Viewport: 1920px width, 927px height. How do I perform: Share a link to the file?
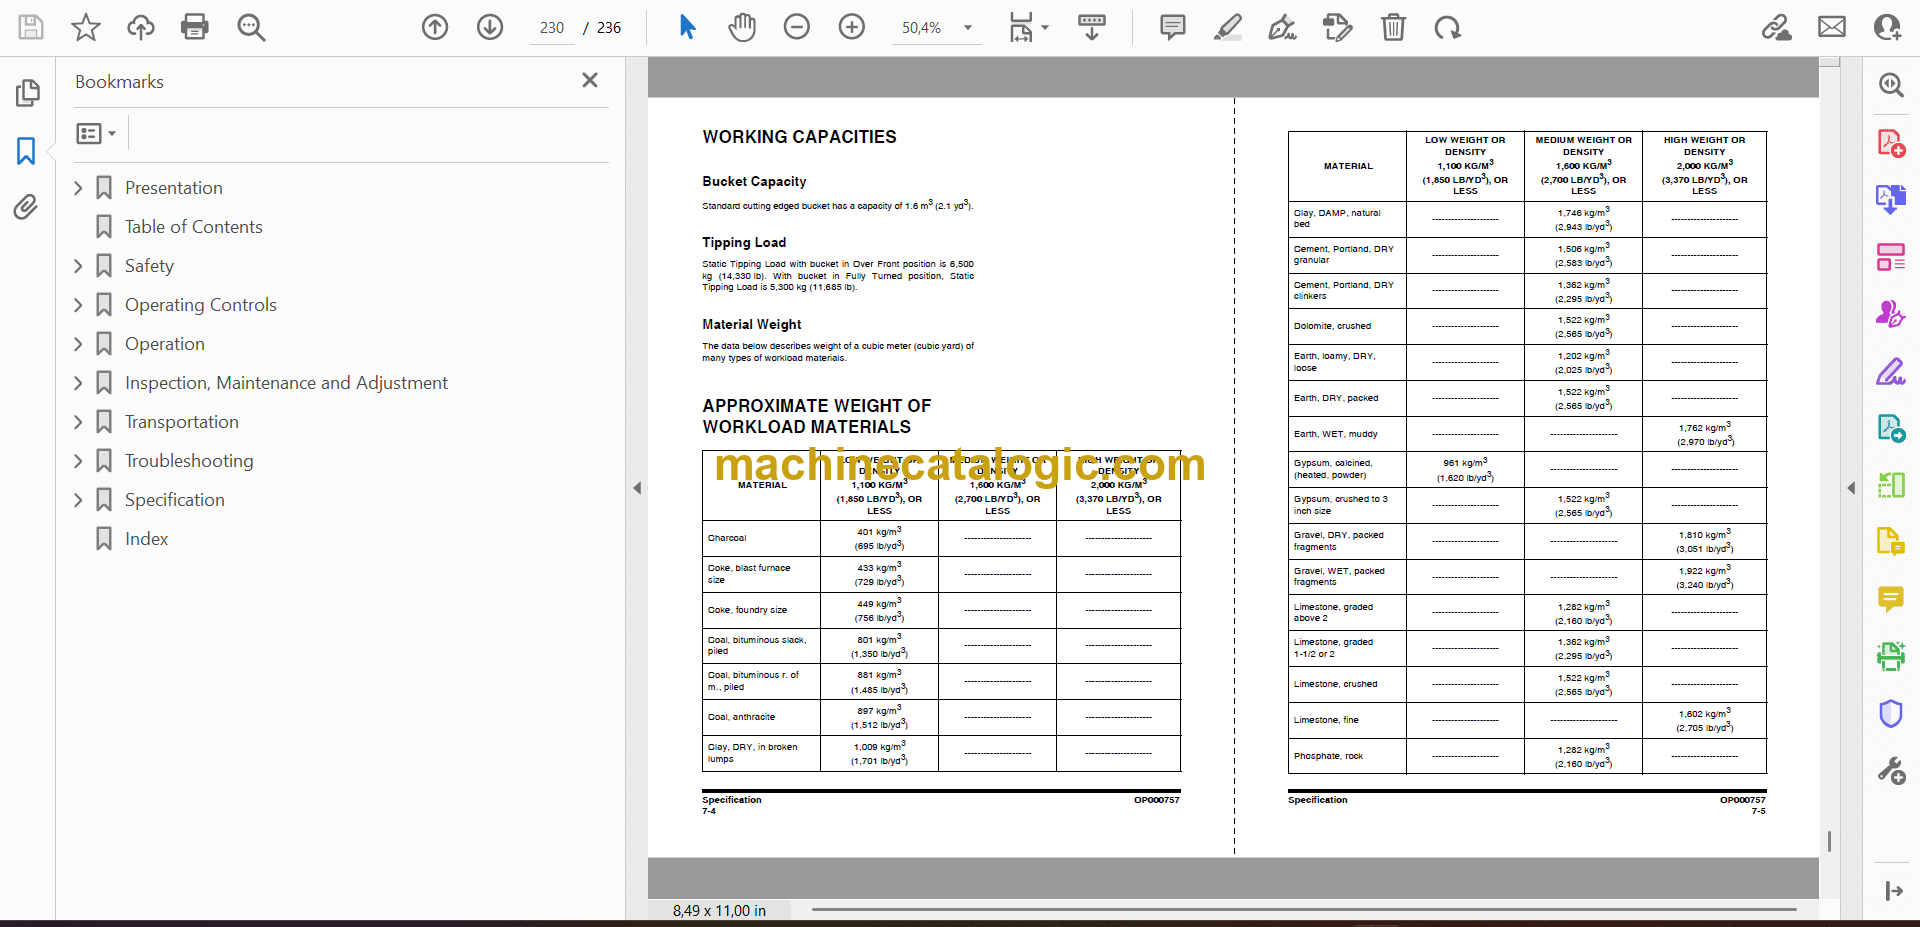tap(1777, 27)
